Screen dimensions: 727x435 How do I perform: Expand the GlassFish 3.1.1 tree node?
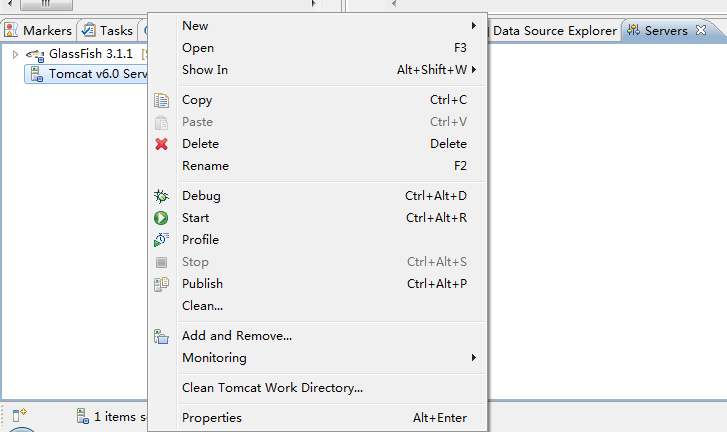(x=15, y=54)
